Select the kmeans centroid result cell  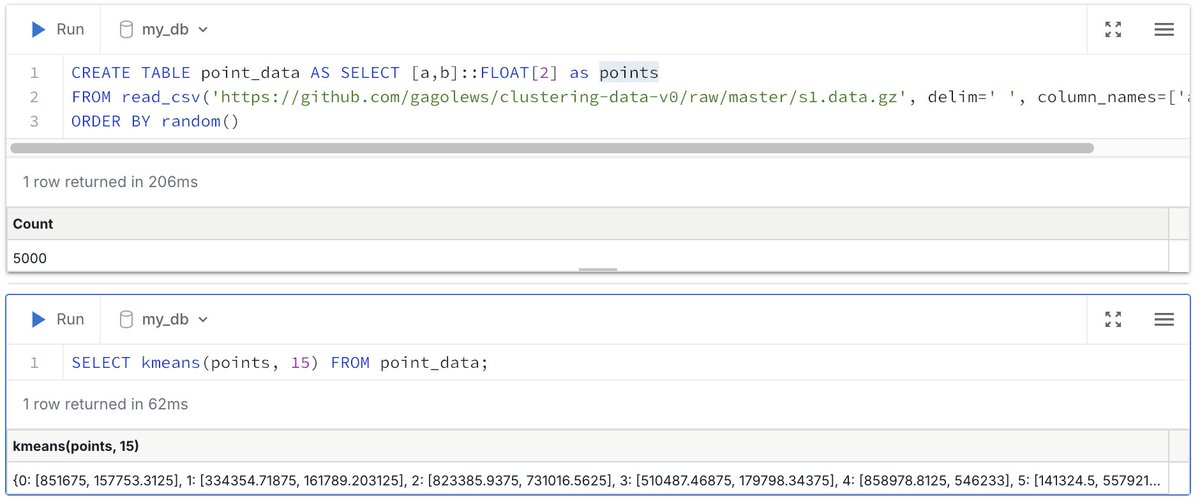click(588, 478)
